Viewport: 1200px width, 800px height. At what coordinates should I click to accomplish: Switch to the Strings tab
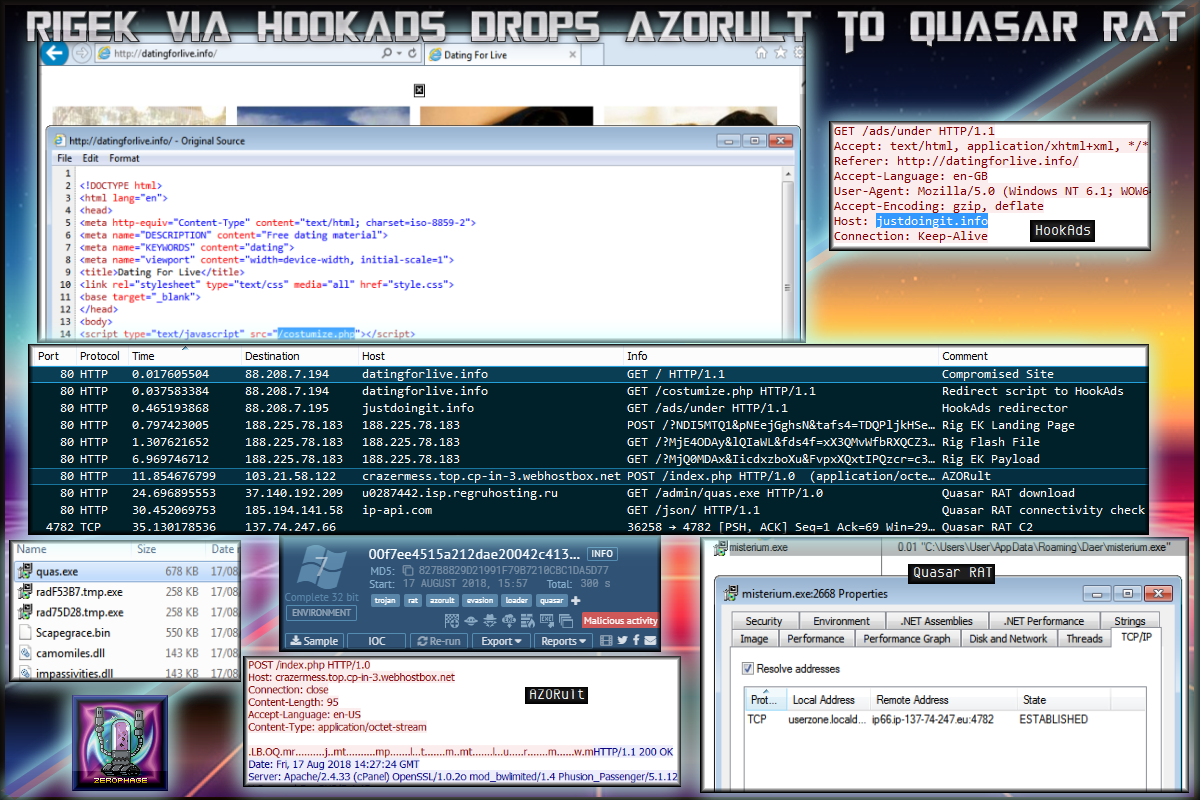[1129, 621]
